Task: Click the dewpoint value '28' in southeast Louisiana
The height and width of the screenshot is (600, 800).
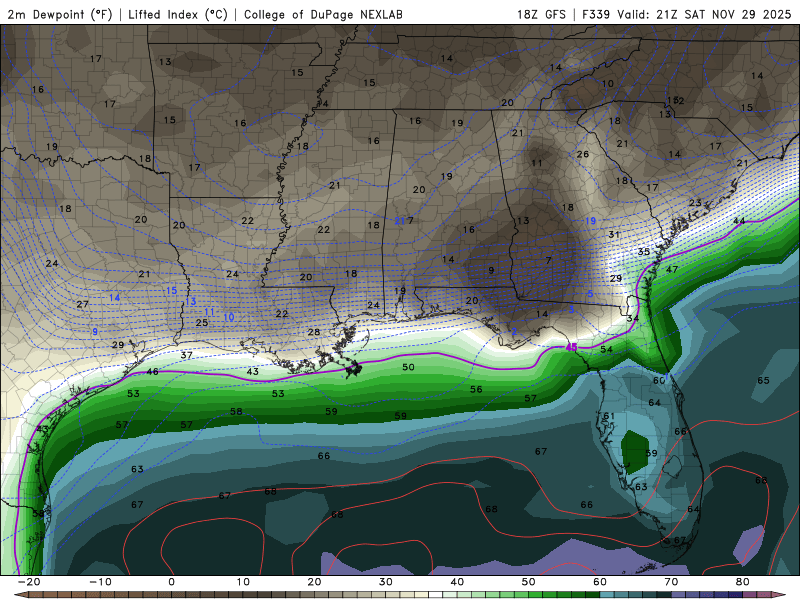Action: coord(313,332)
